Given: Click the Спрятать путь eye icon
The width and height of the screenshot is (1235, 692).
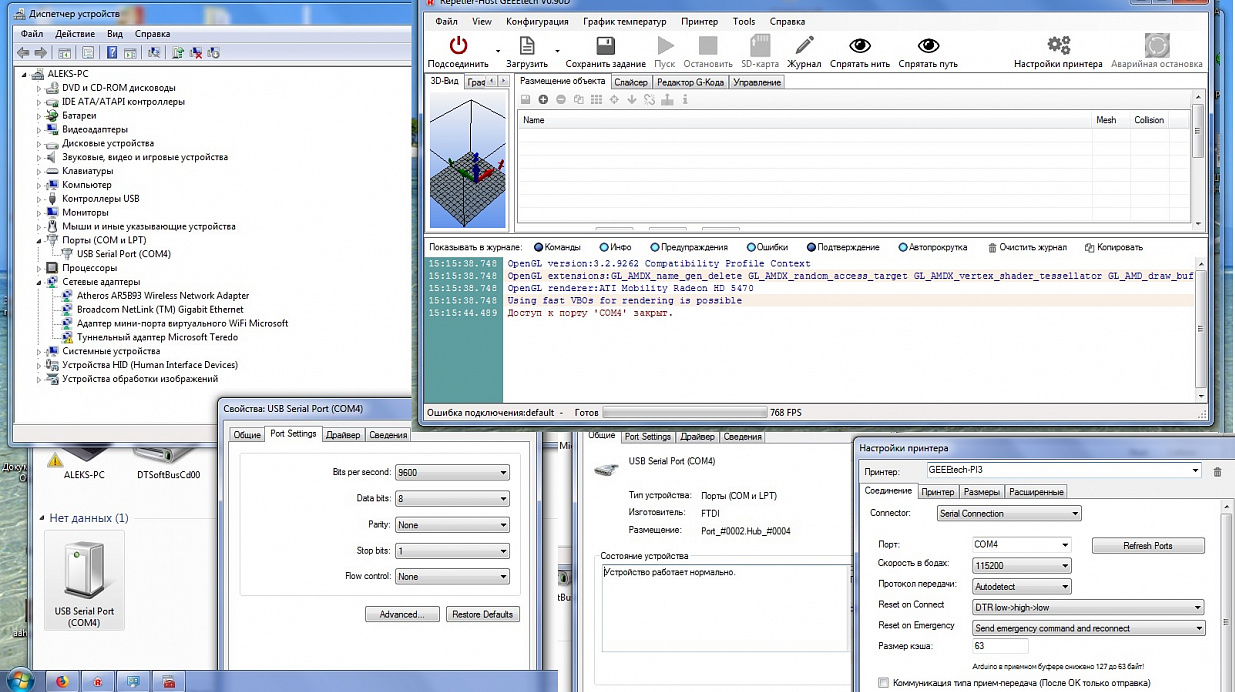Looking at the screenshot, I should tap(928, 46).
